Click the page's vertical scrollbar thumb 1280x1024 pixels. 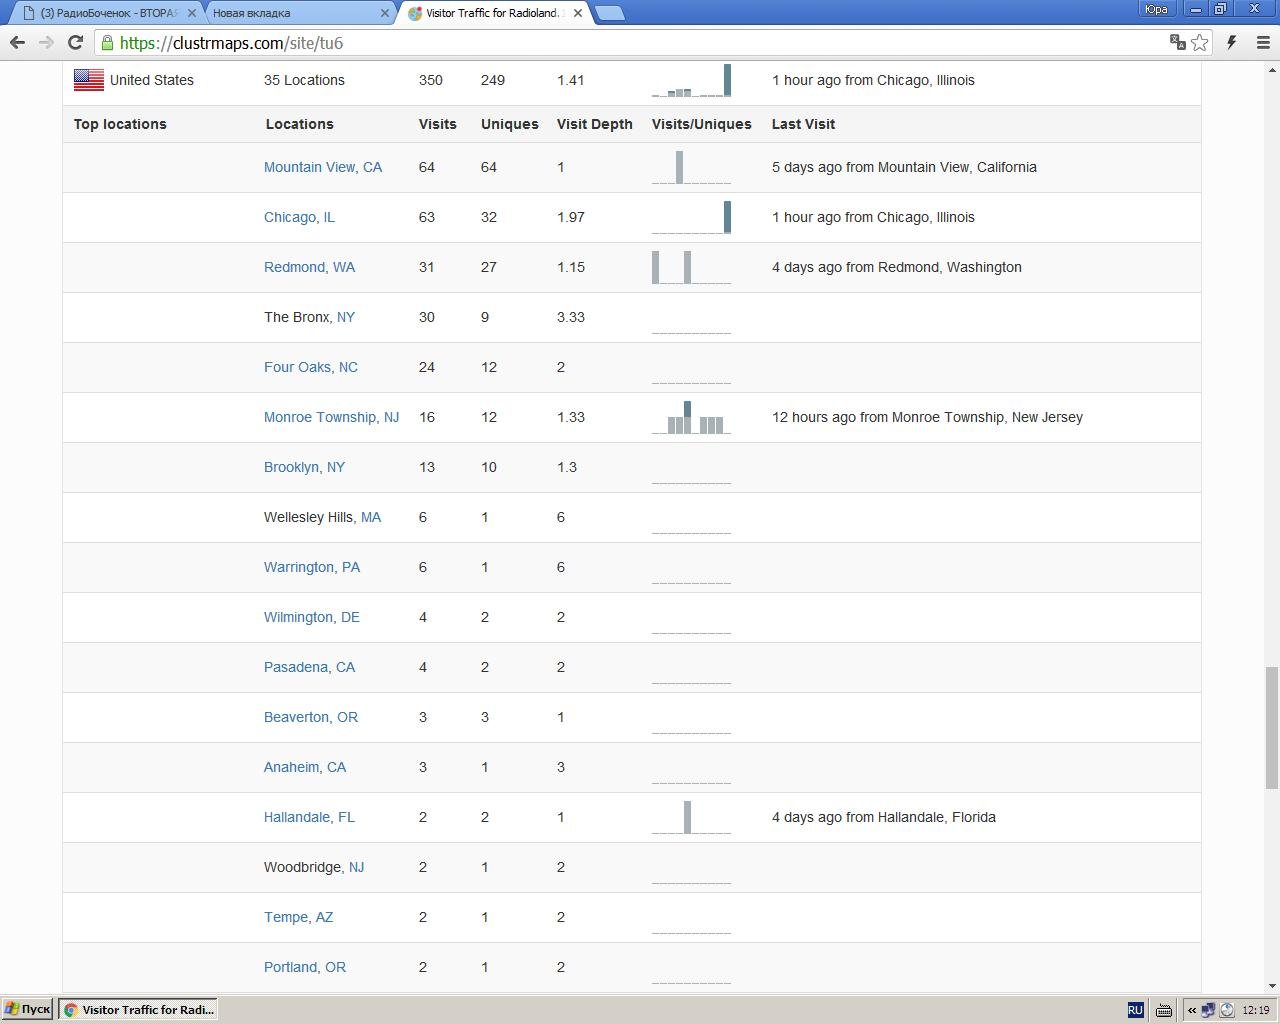tap(1272, 727)
